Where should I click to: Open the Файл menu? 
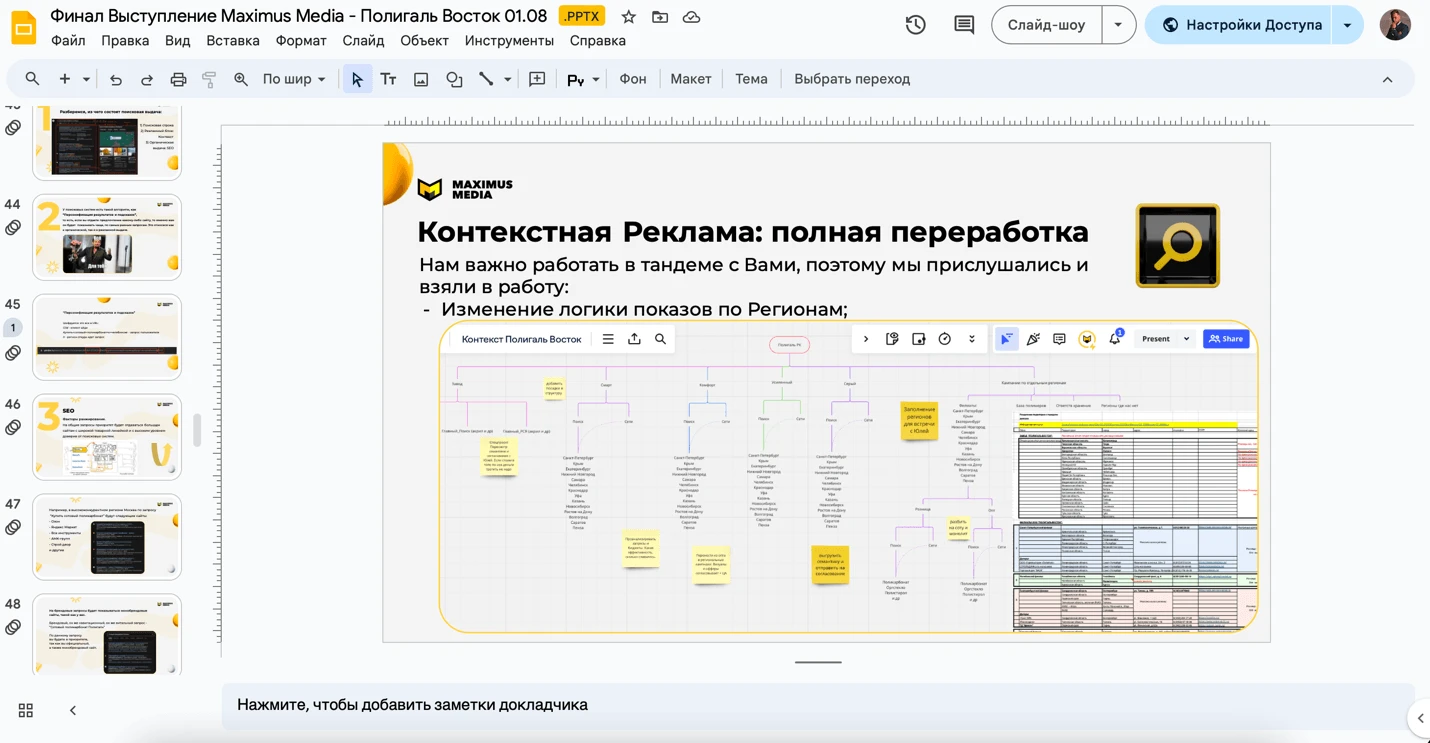(68, 40)
